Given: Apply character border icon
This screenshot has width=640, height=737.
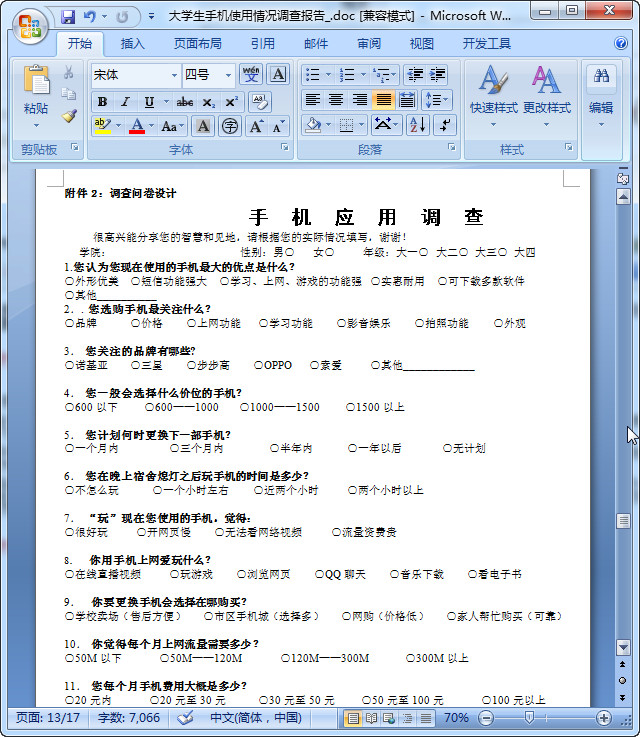Looking at the screenshot, I should click(278, 74).
